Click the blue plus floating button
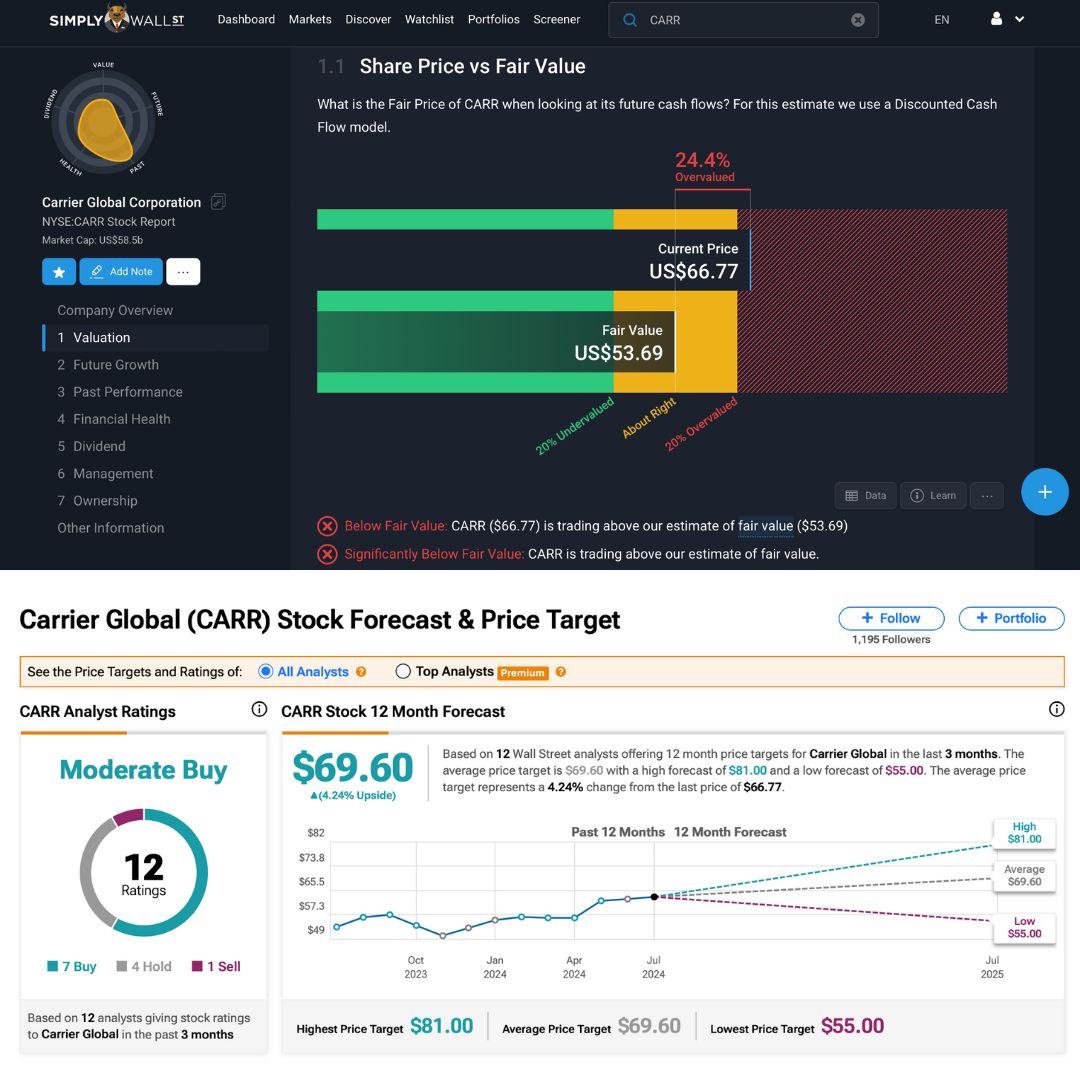Screen dimensions: 1080x1080 [x=1044, y=492]
